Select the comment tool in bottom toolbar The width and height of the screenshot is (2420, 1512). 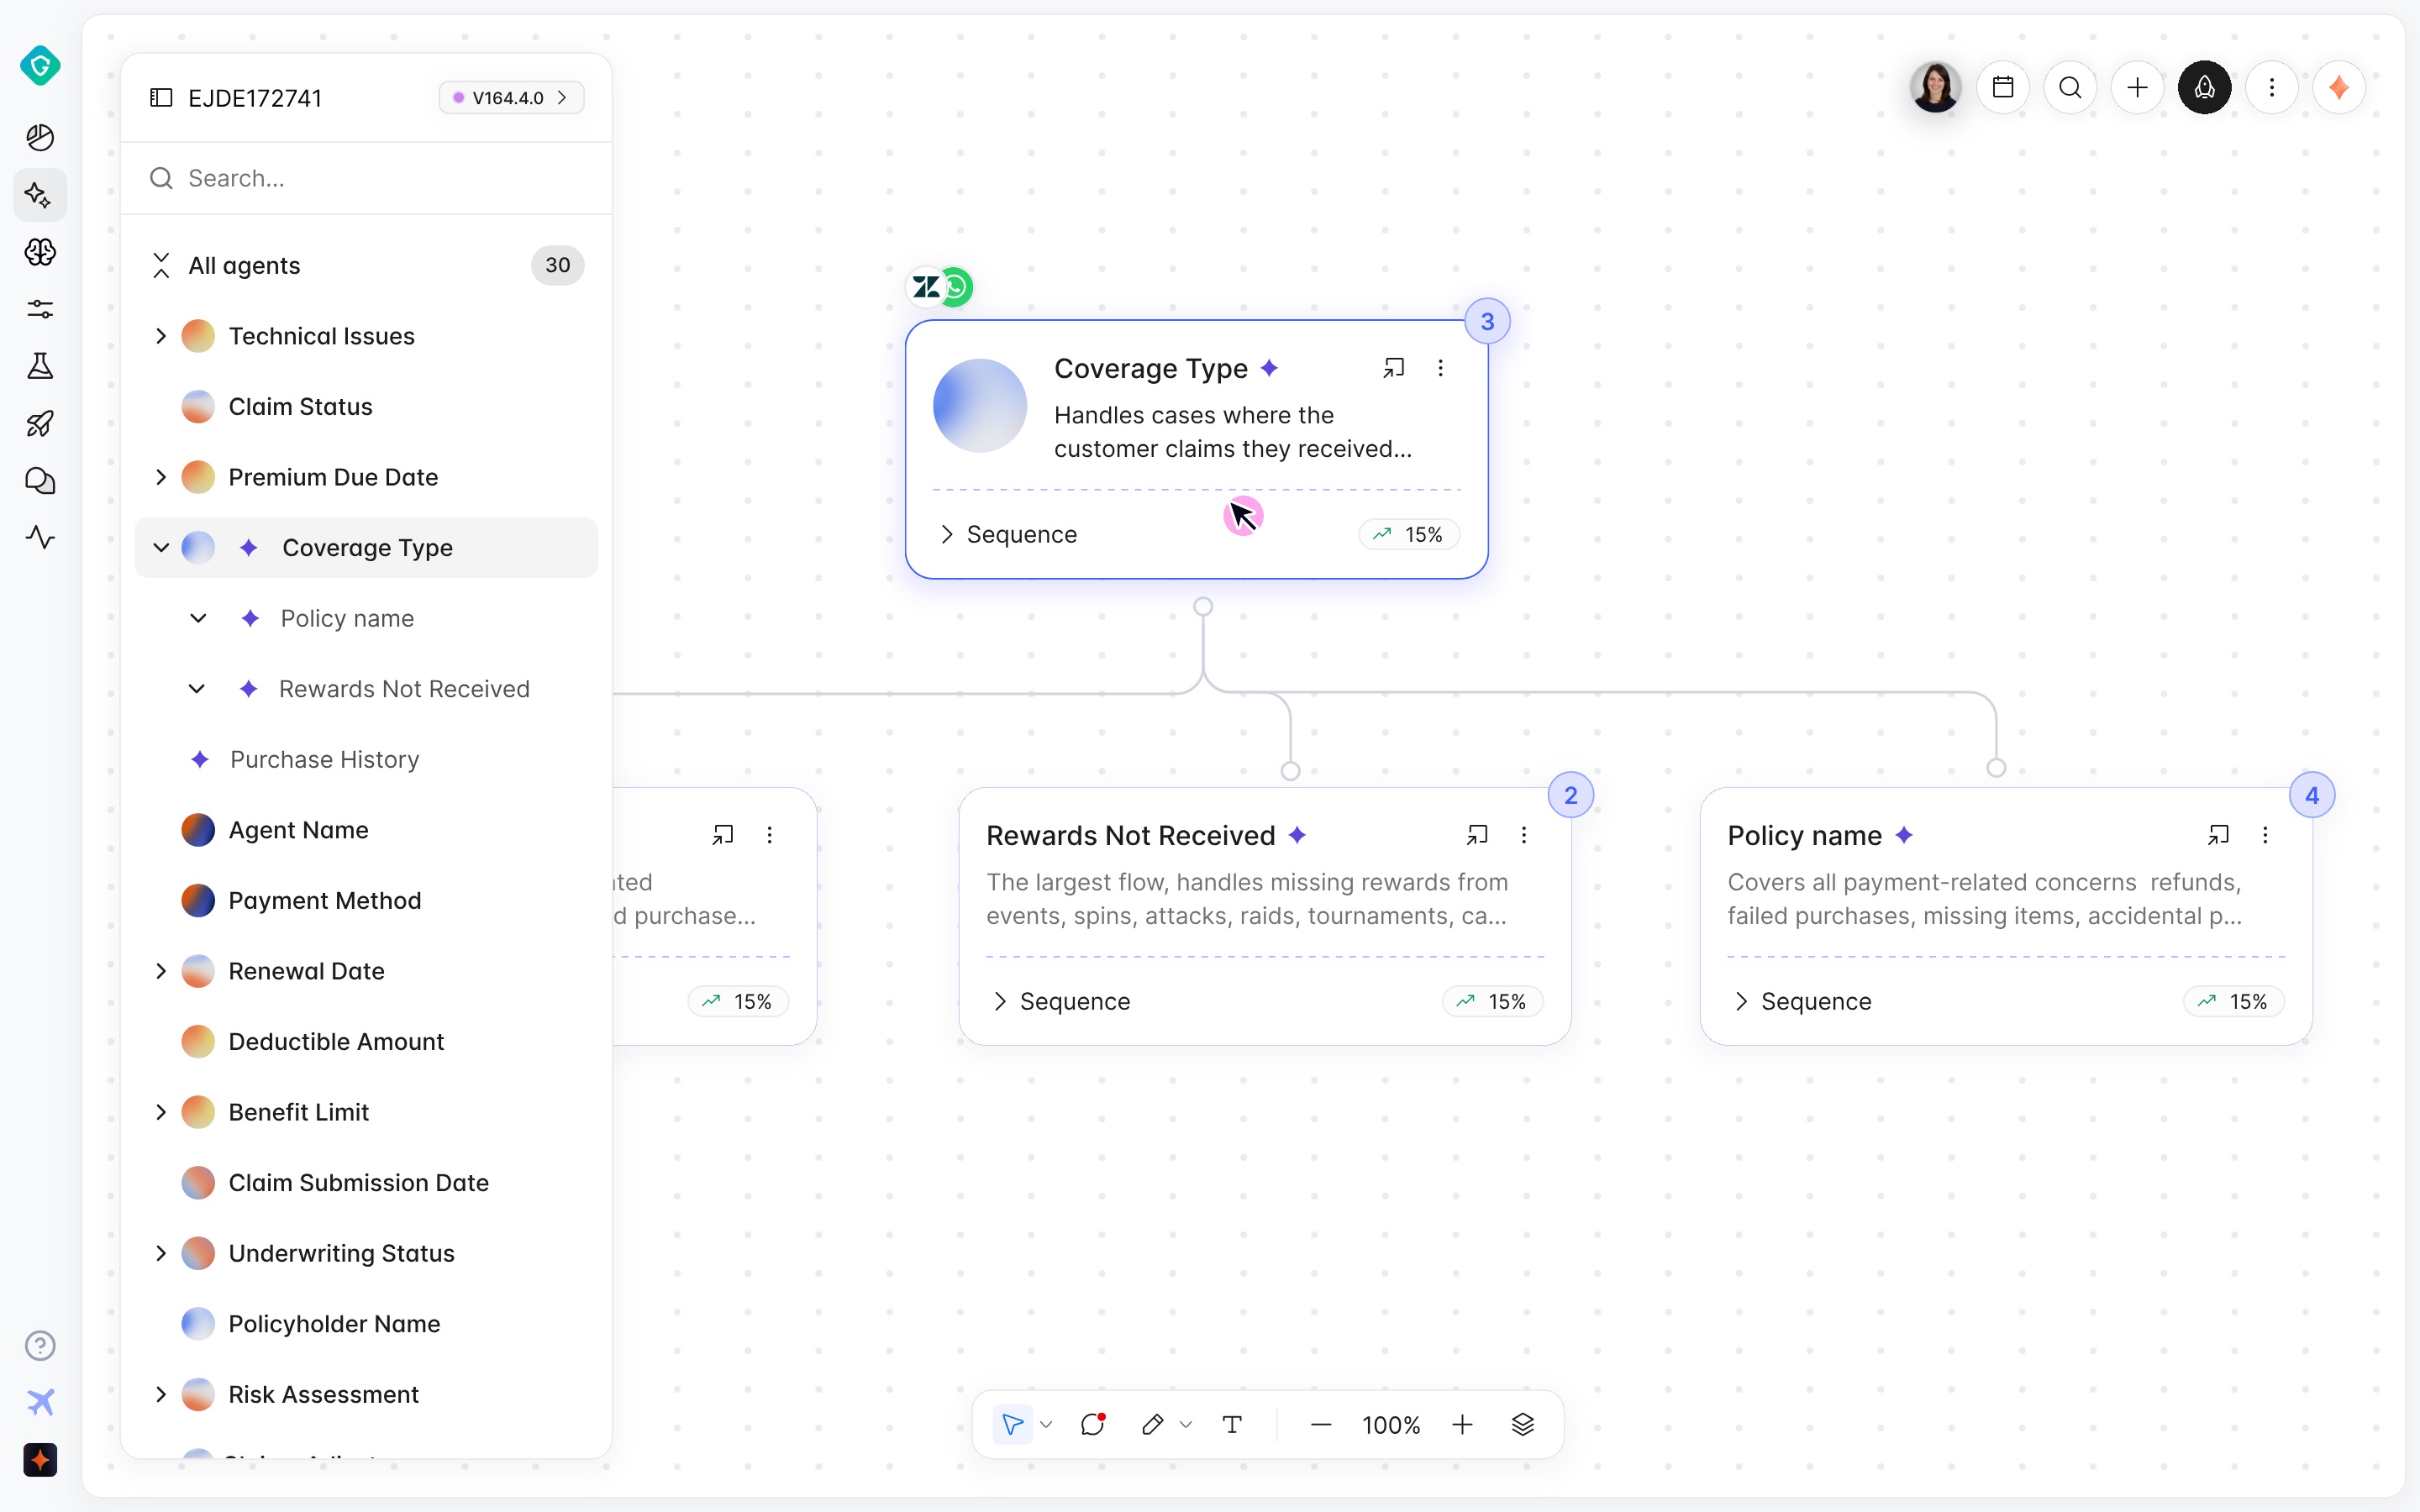pos(1093,1424)
